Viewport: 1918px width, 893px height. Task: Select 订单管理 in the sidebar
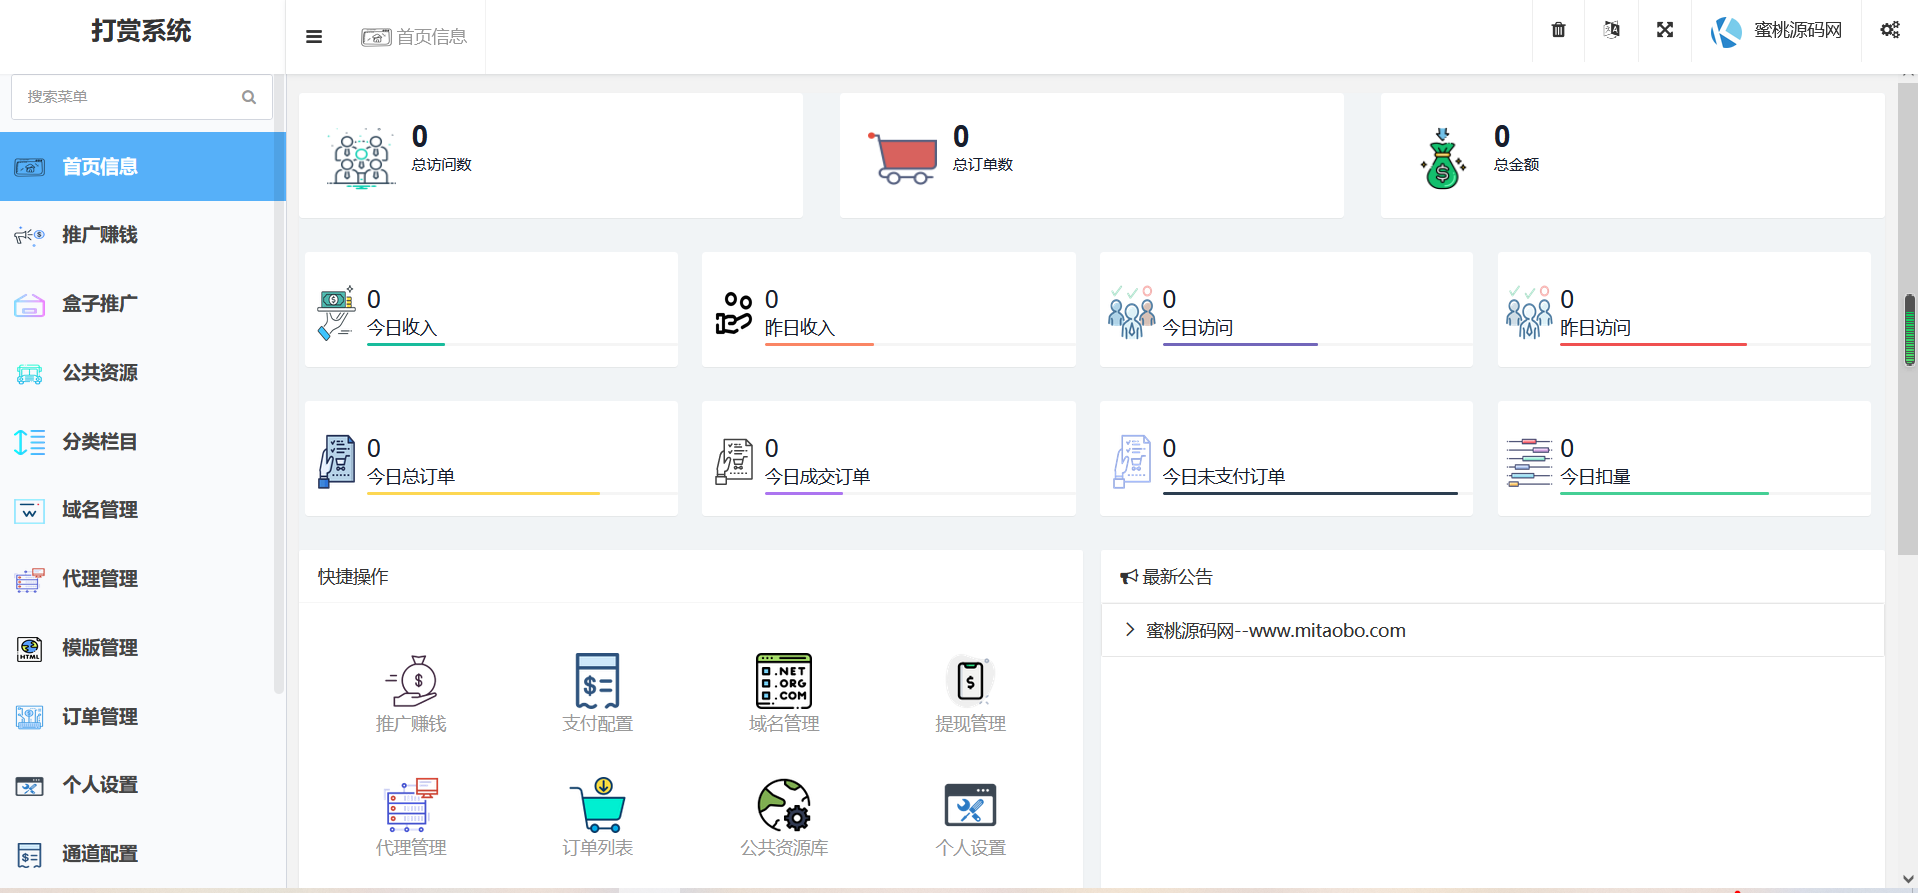point(100,717)
